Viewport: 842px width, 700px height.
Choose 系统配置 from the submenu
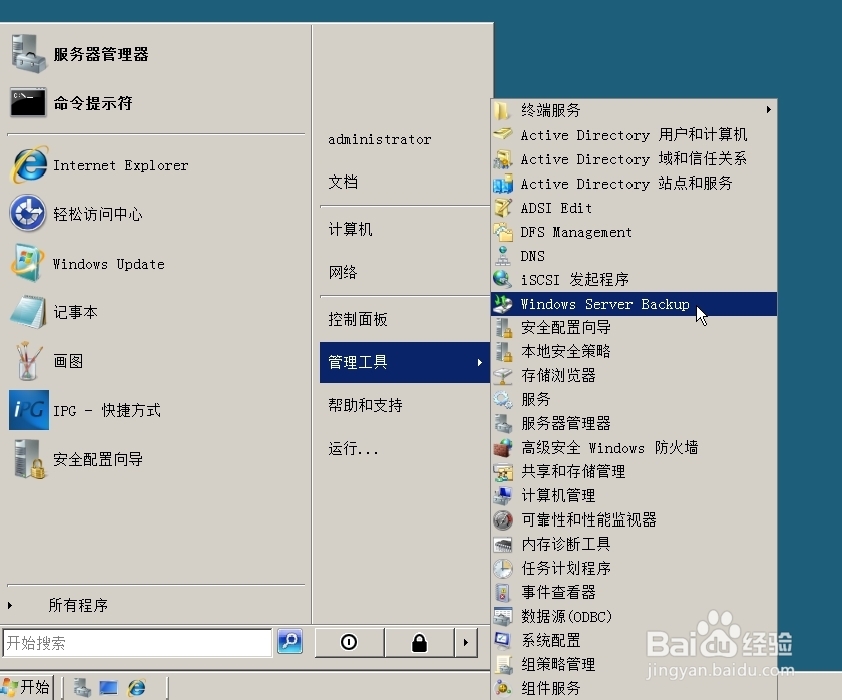point(634,640)
